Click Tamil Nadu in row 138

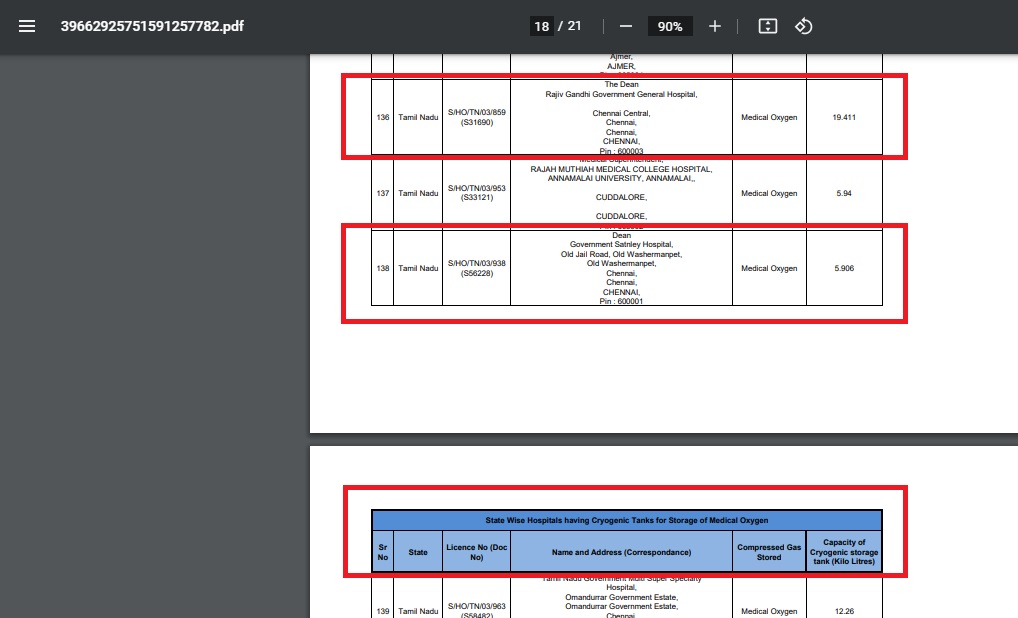(418, 268)
